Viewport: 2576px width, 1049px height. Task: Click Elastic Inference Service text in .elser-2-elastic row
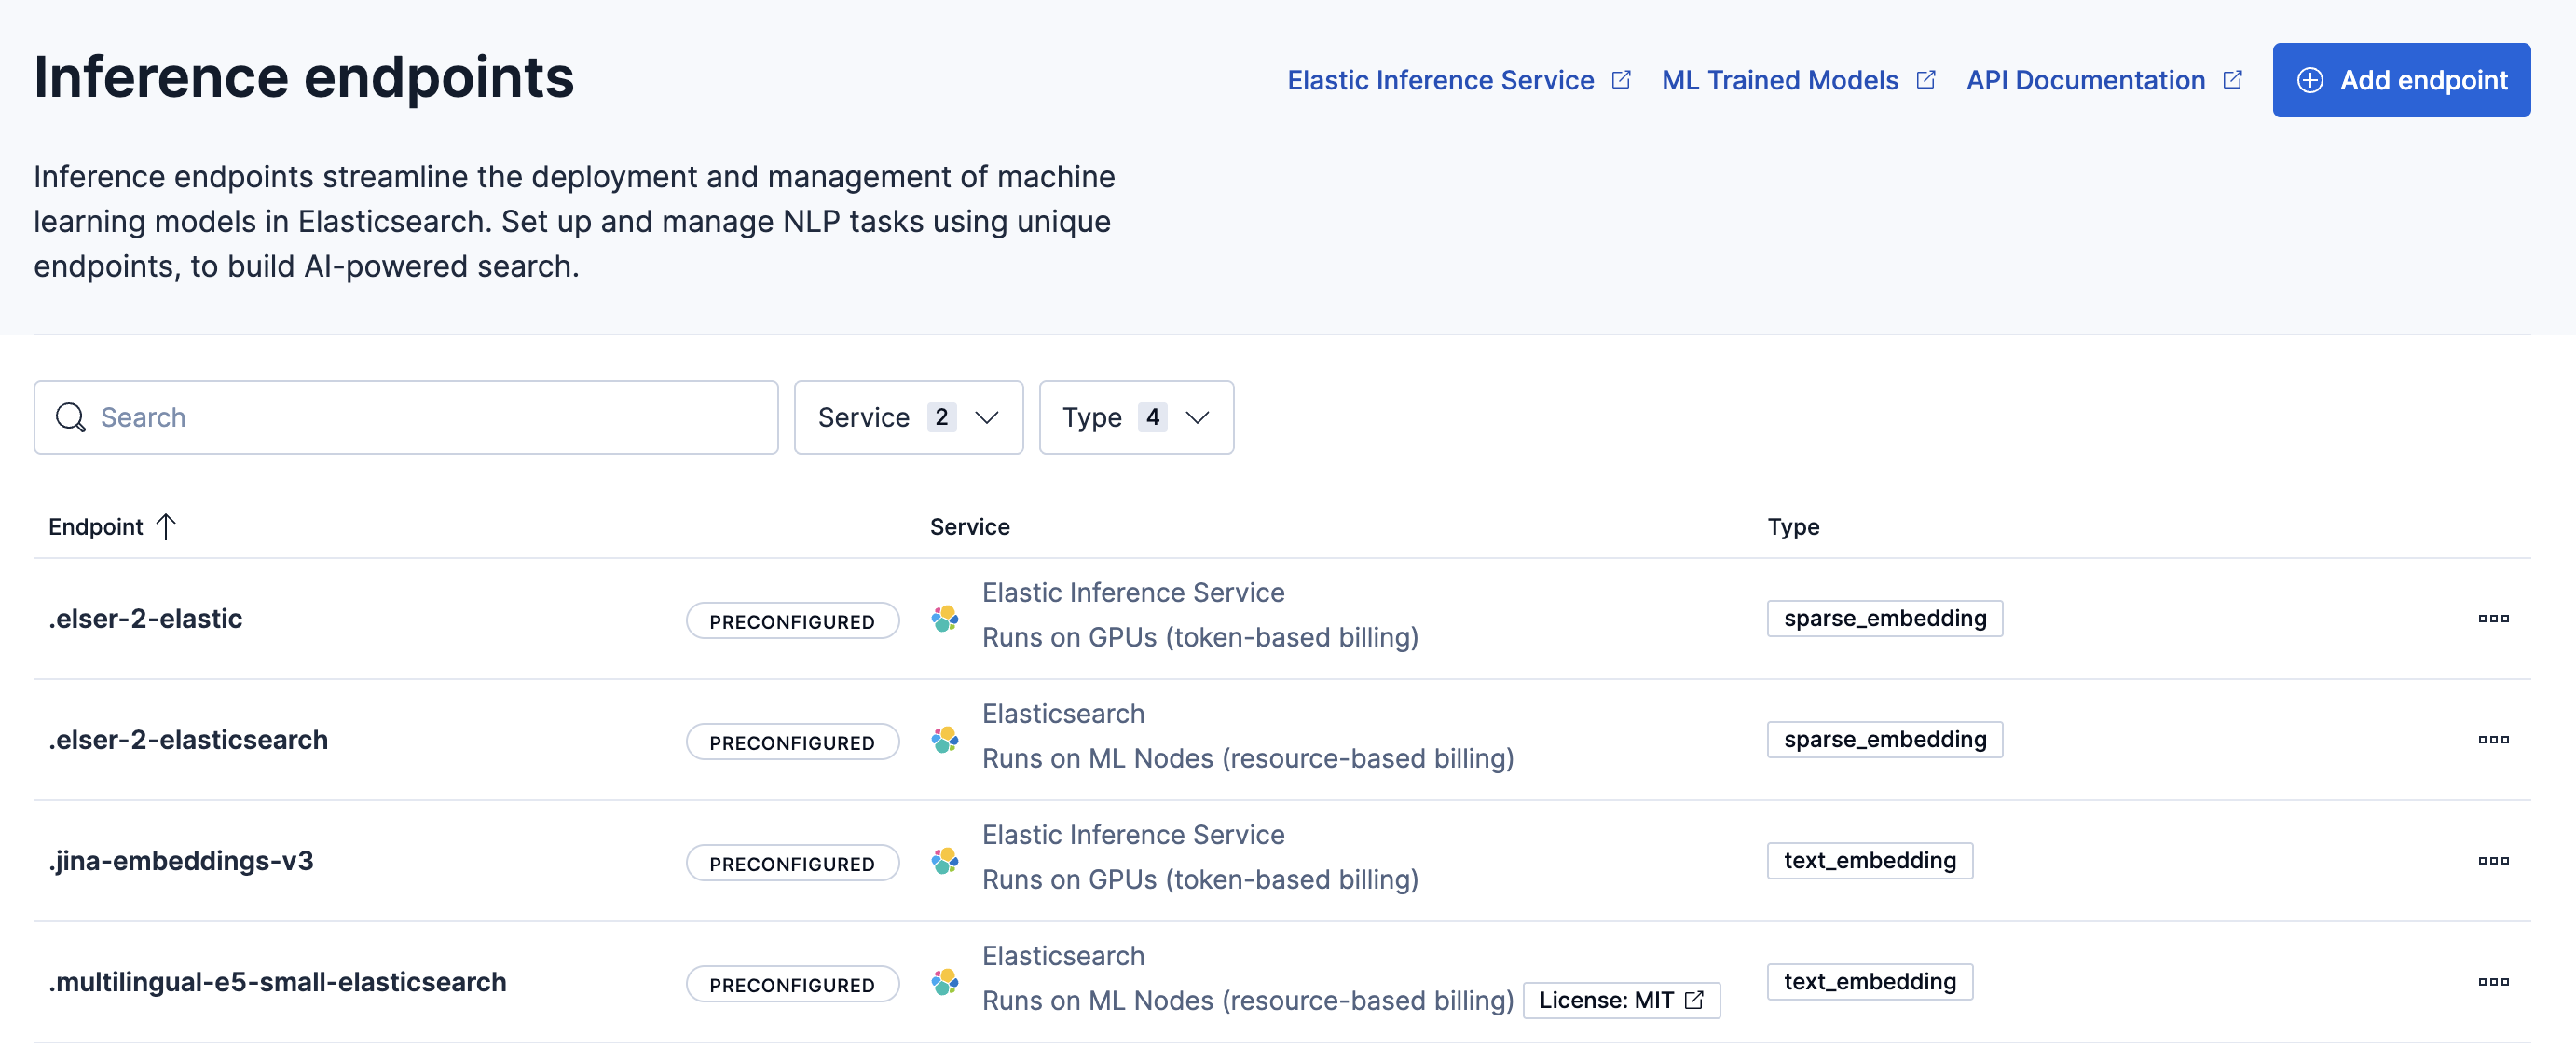(x=1133, y=592)
